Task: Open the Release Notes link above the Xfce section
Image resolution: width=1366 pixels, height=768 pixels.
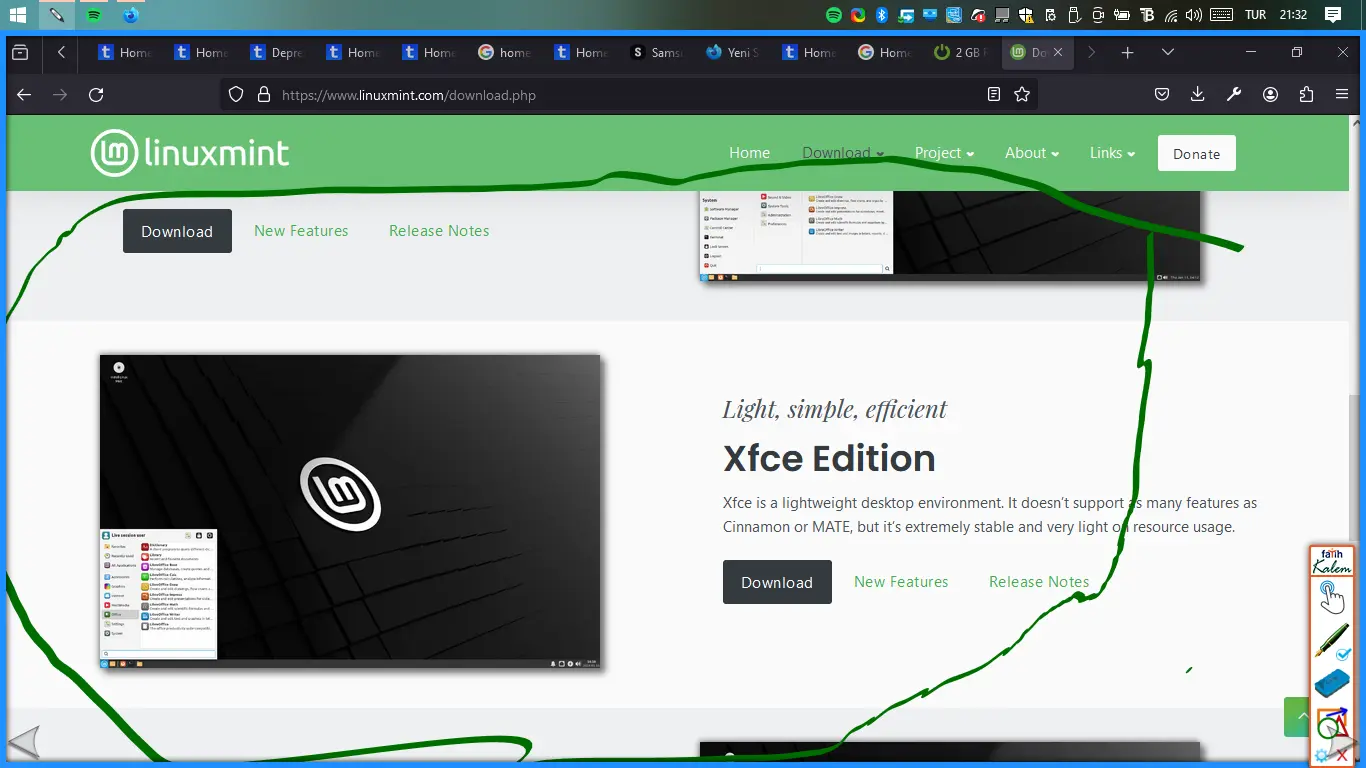Action: pos(439,231)
